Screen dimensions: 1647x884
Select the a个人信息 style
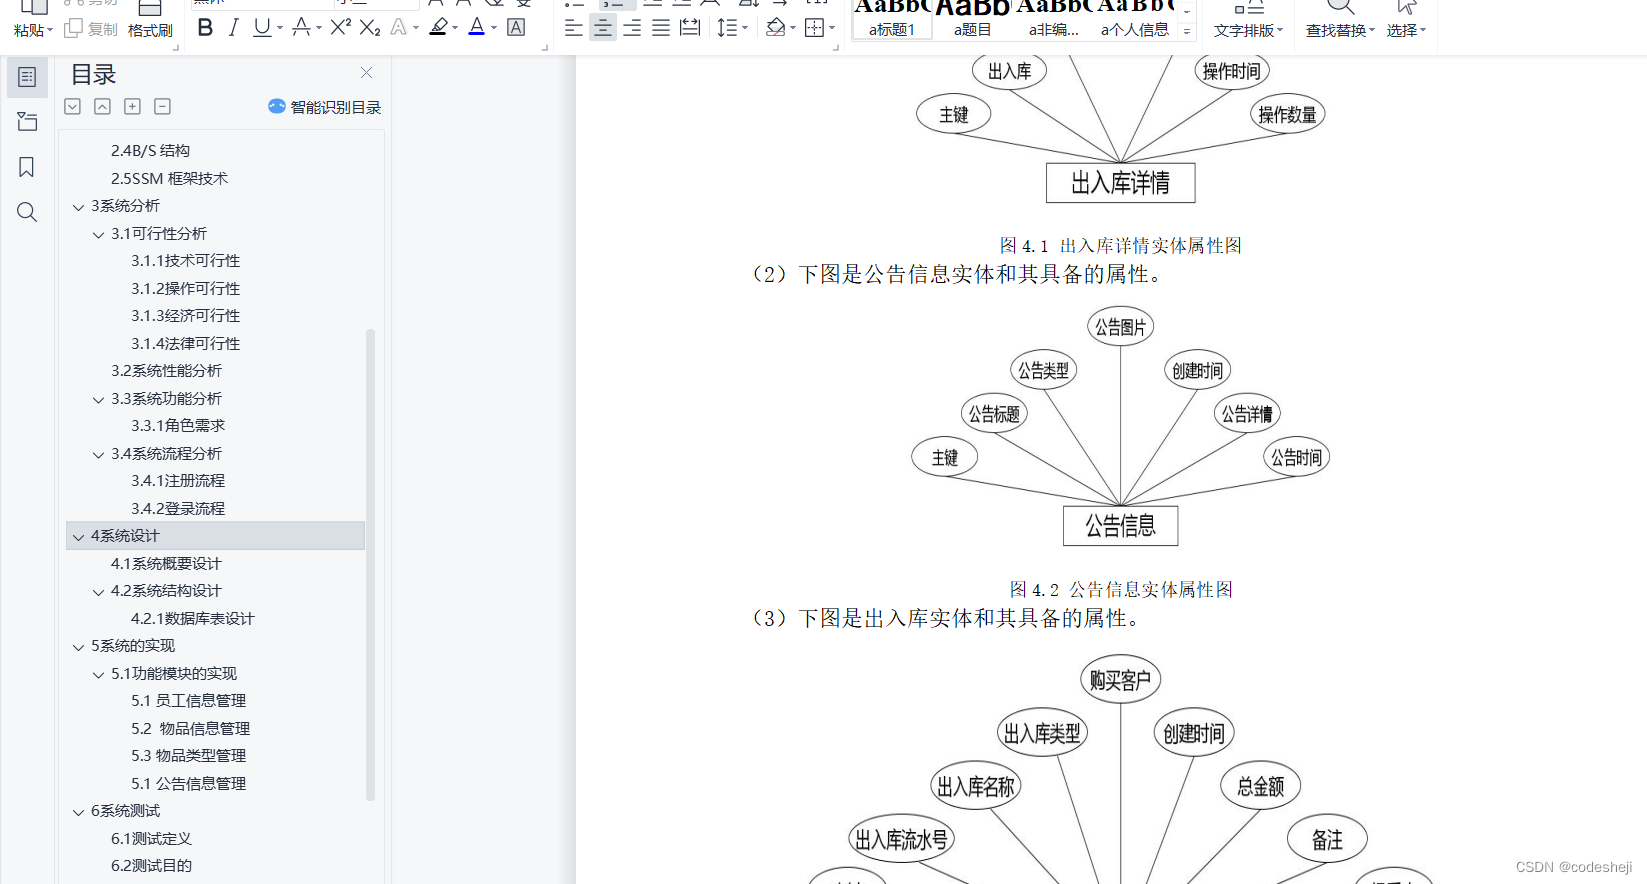pos(1135,20)
